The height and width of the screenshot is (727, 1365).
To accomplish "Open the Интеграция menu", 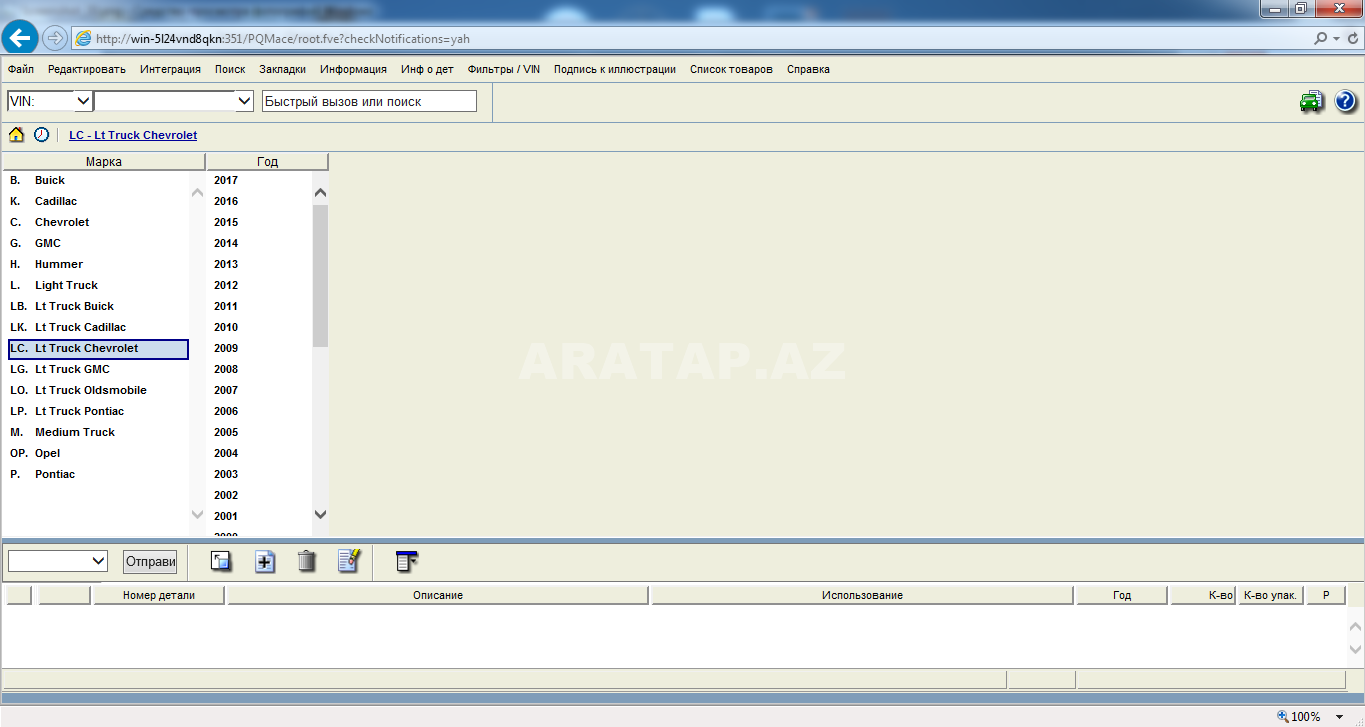I will [170, 69].
